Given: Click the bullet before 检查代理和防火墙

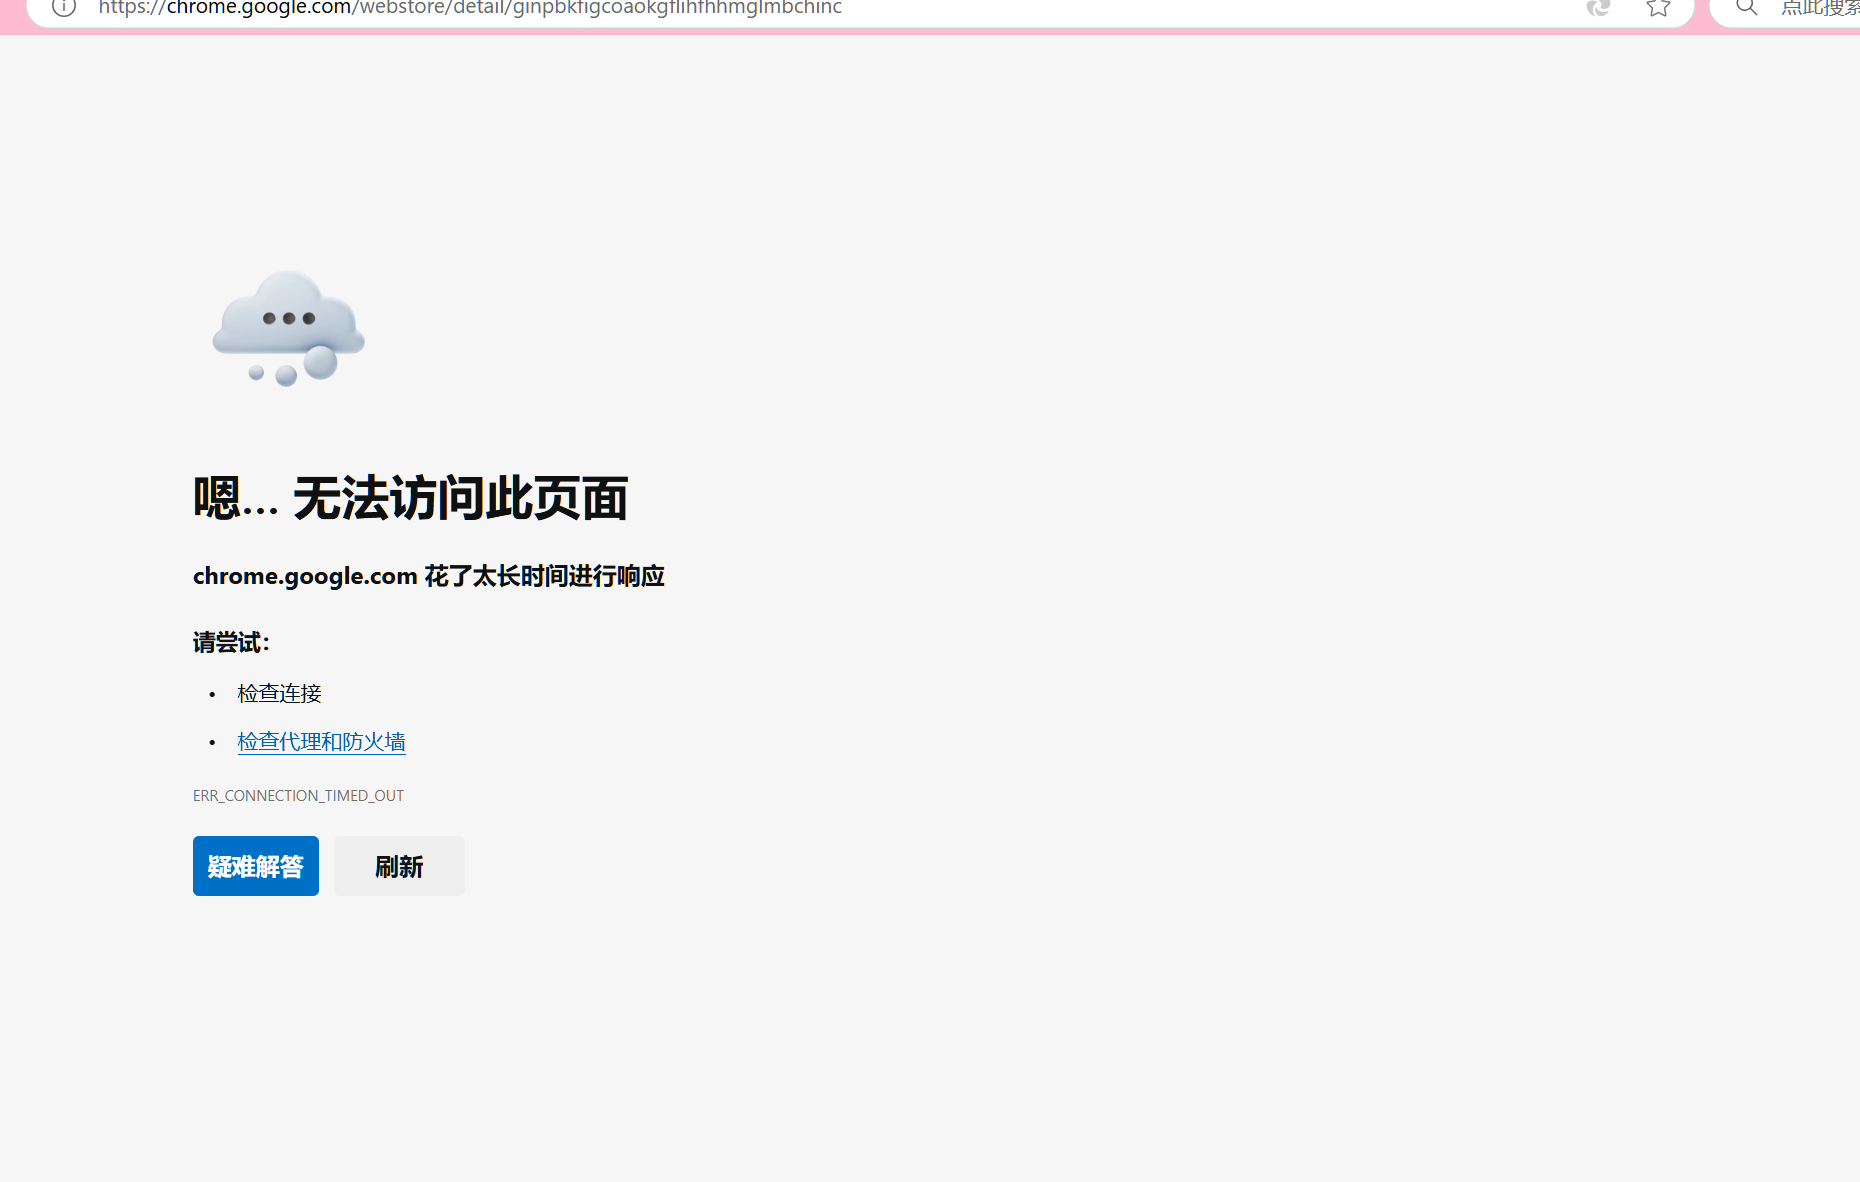Looking at the screenshot, I should [212, 742].
